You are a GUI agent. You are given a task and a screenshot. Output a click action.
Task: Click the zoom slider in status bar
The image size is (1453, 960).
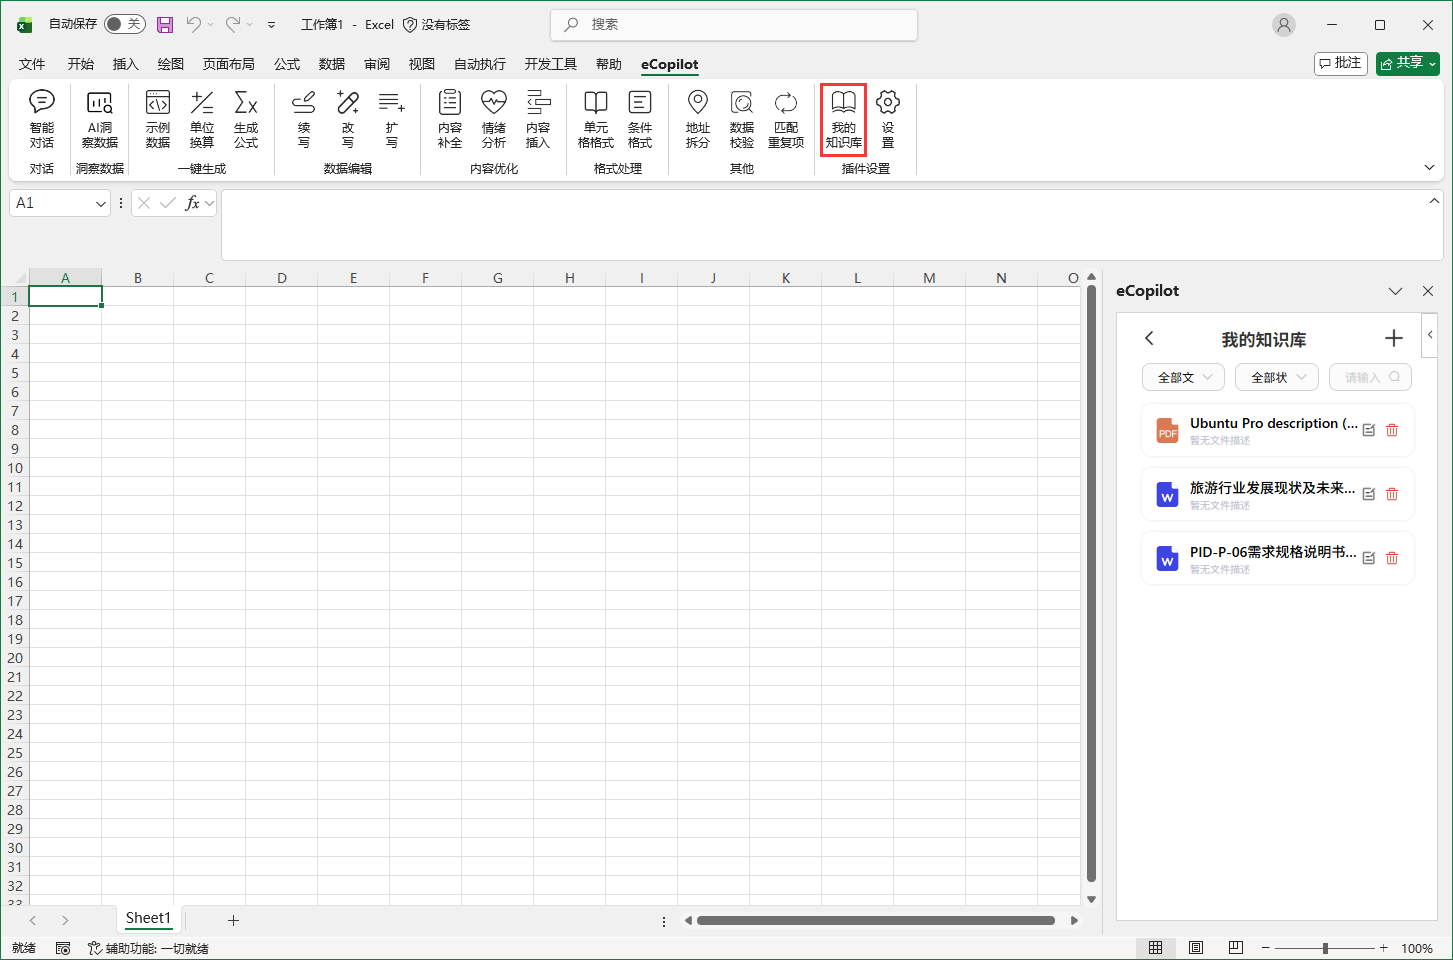(x=1325, y=948)
